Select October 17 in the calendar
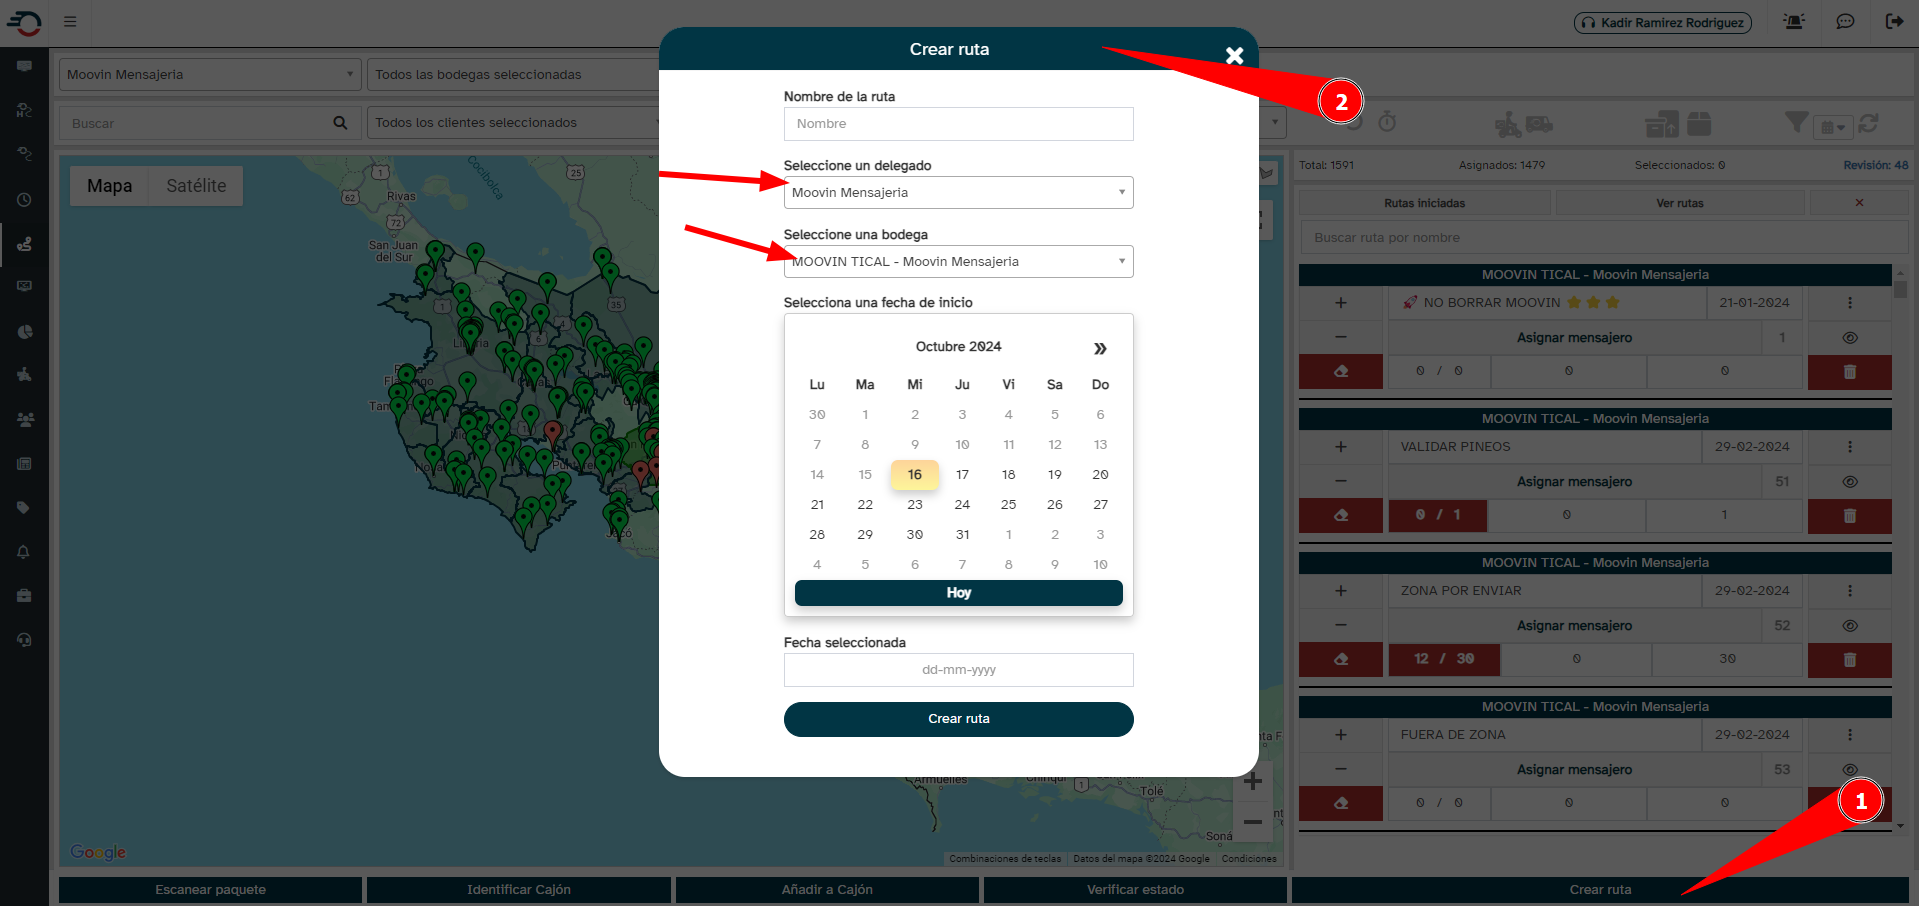Image resolution: width=1919 pixels, height=906 pixels. 962,475
